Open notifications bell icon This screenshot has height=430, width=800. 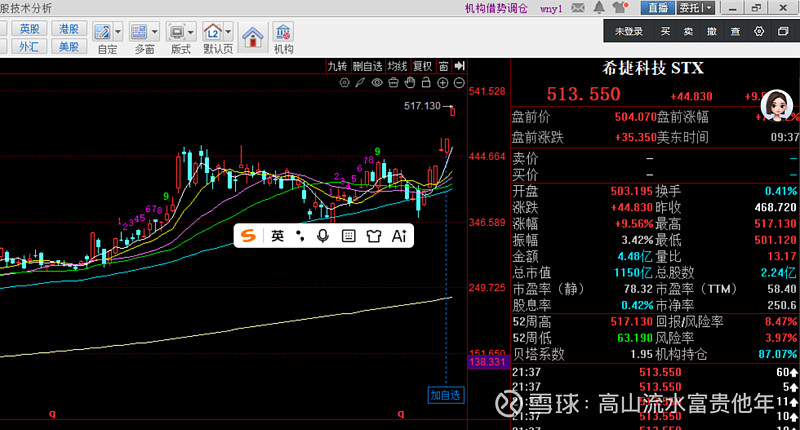(x=599, y=8)
